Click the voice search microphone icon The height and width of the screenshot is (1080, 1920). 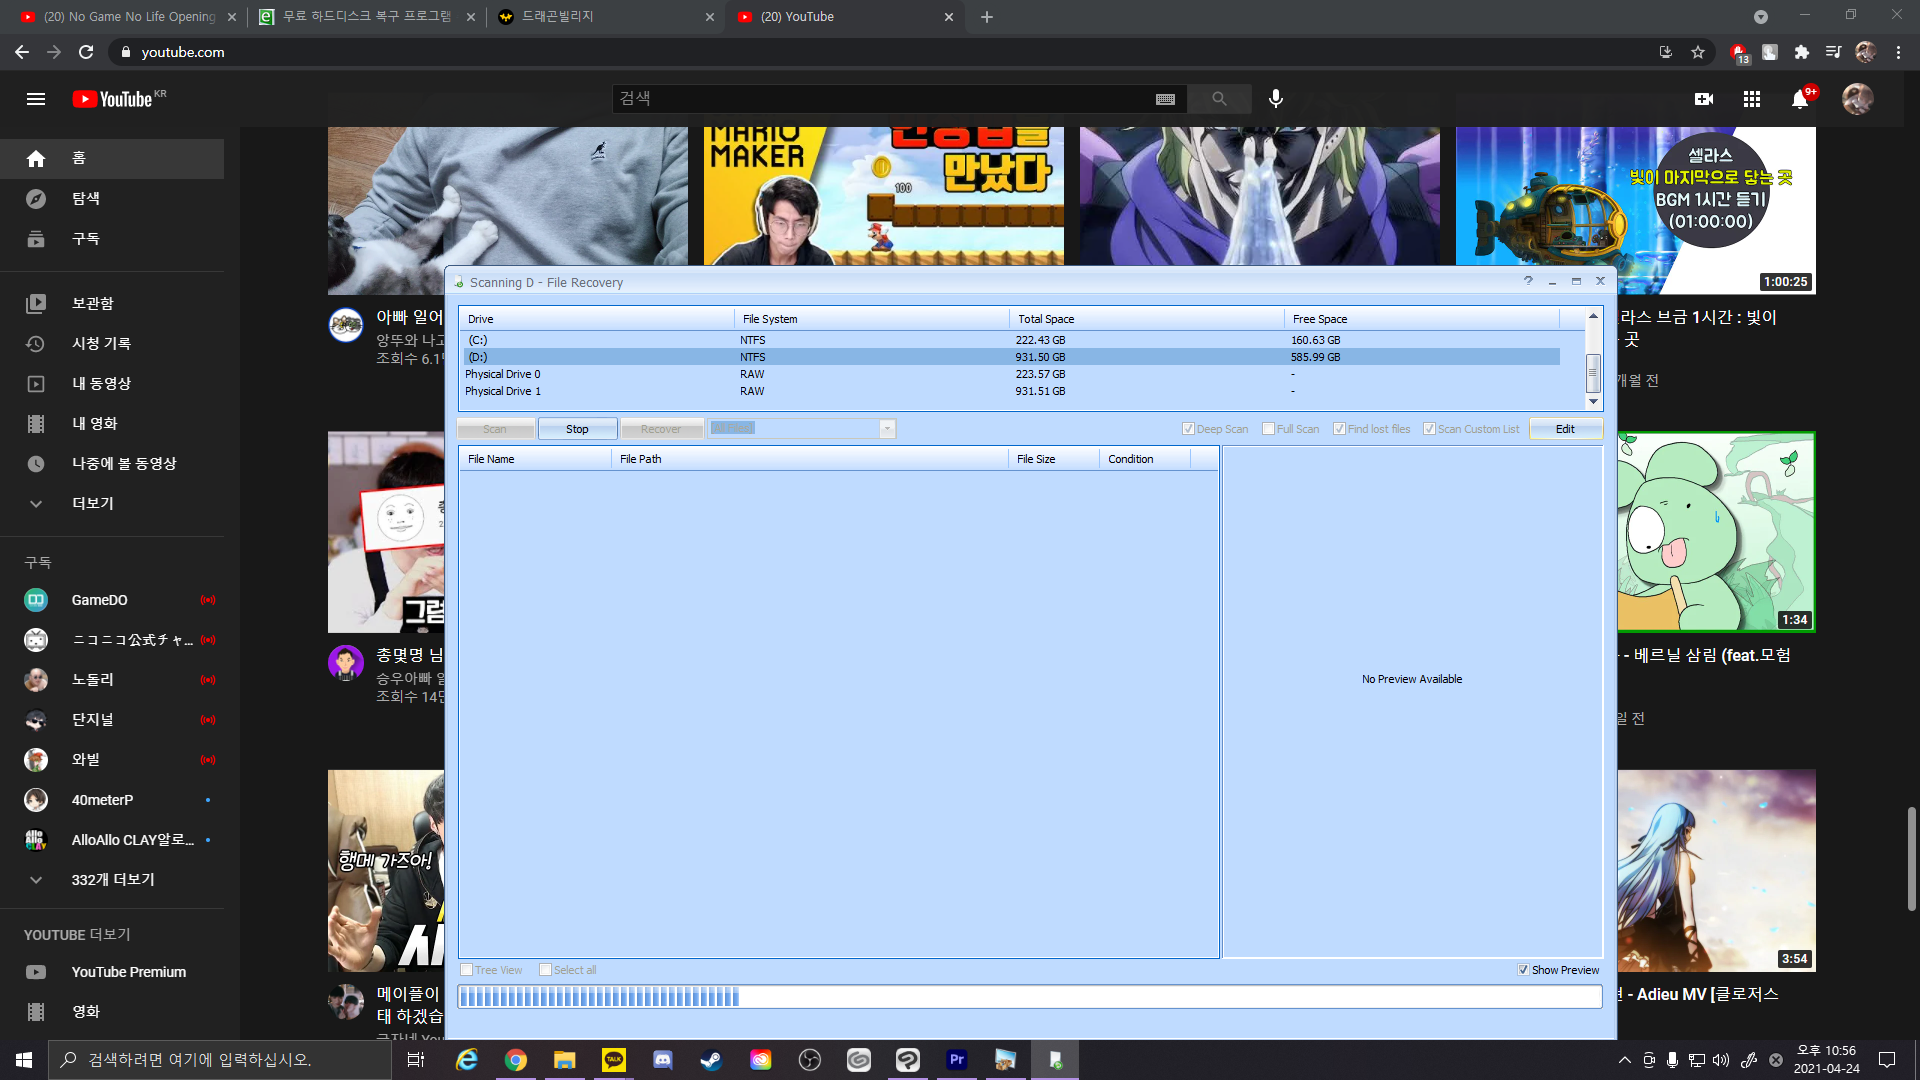coord(1276,99)
